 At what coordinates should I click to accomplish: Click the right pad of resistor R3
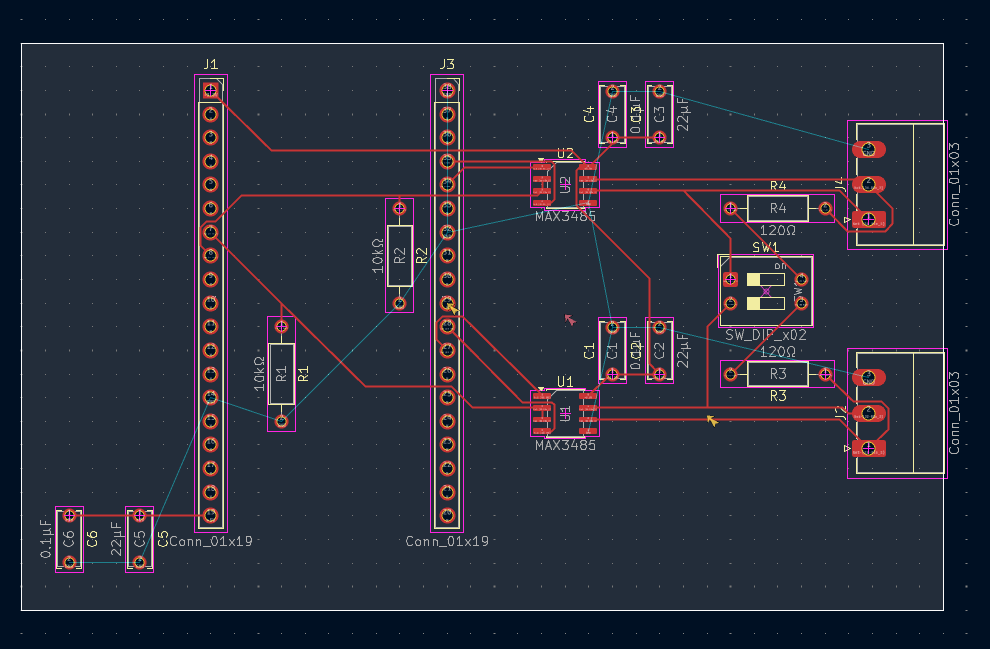pos(825,374)
